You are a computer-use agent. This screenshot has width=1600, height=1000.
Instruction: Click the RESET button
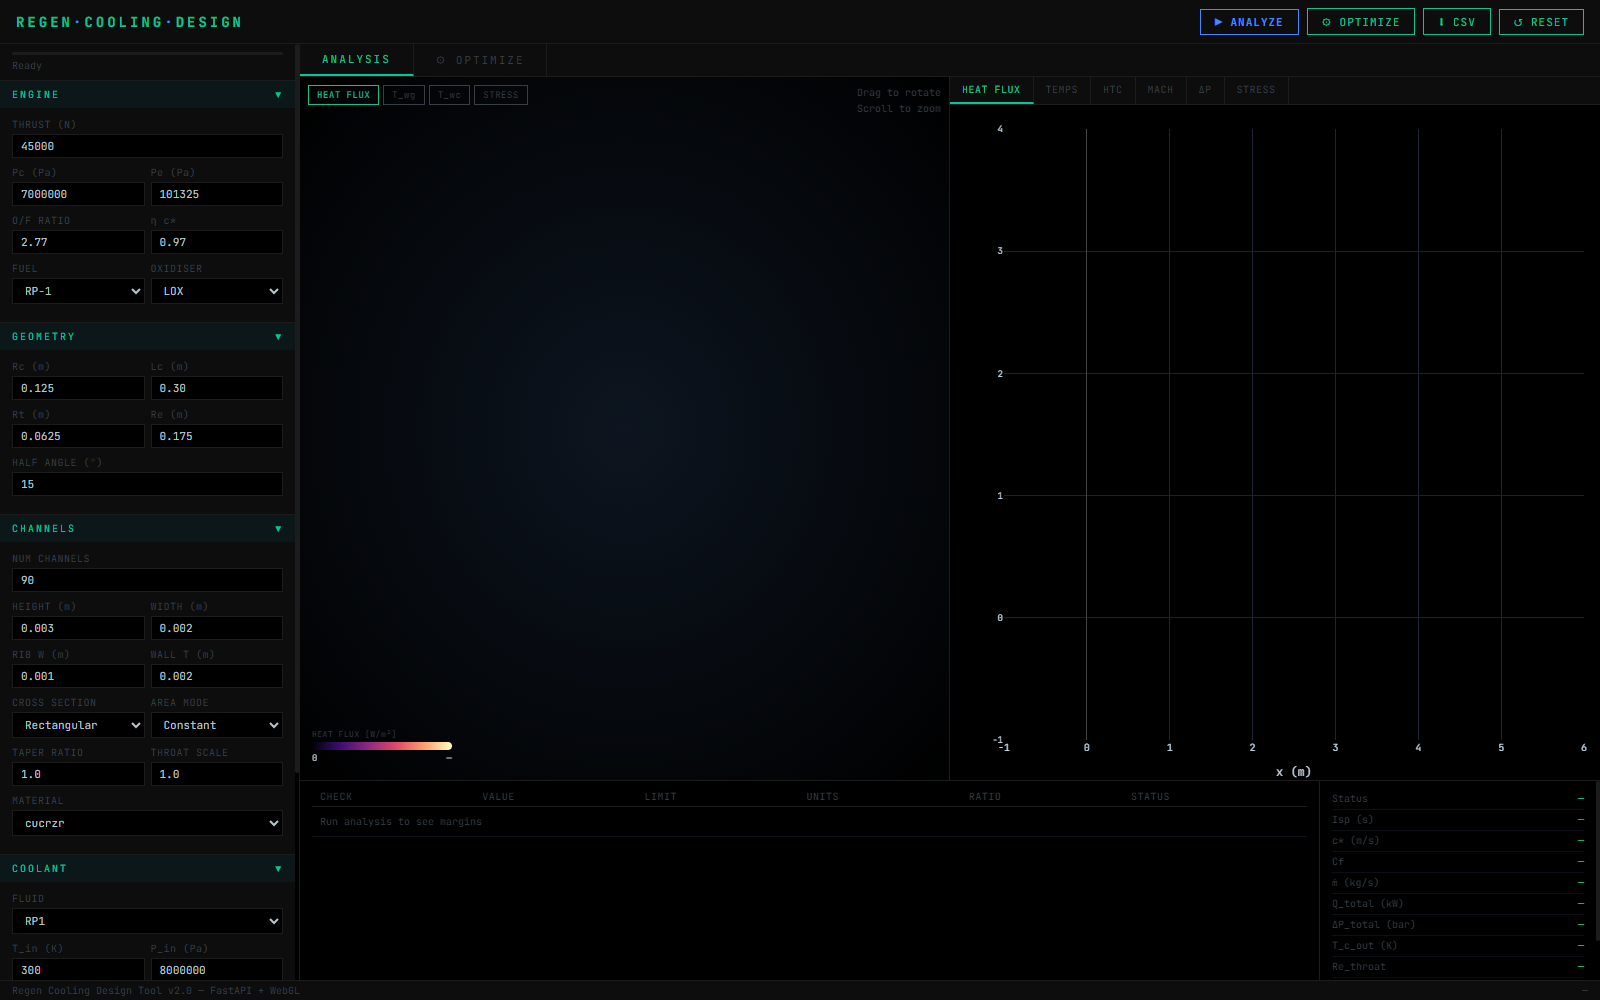pyautogui.click(x=1541, y=22)
